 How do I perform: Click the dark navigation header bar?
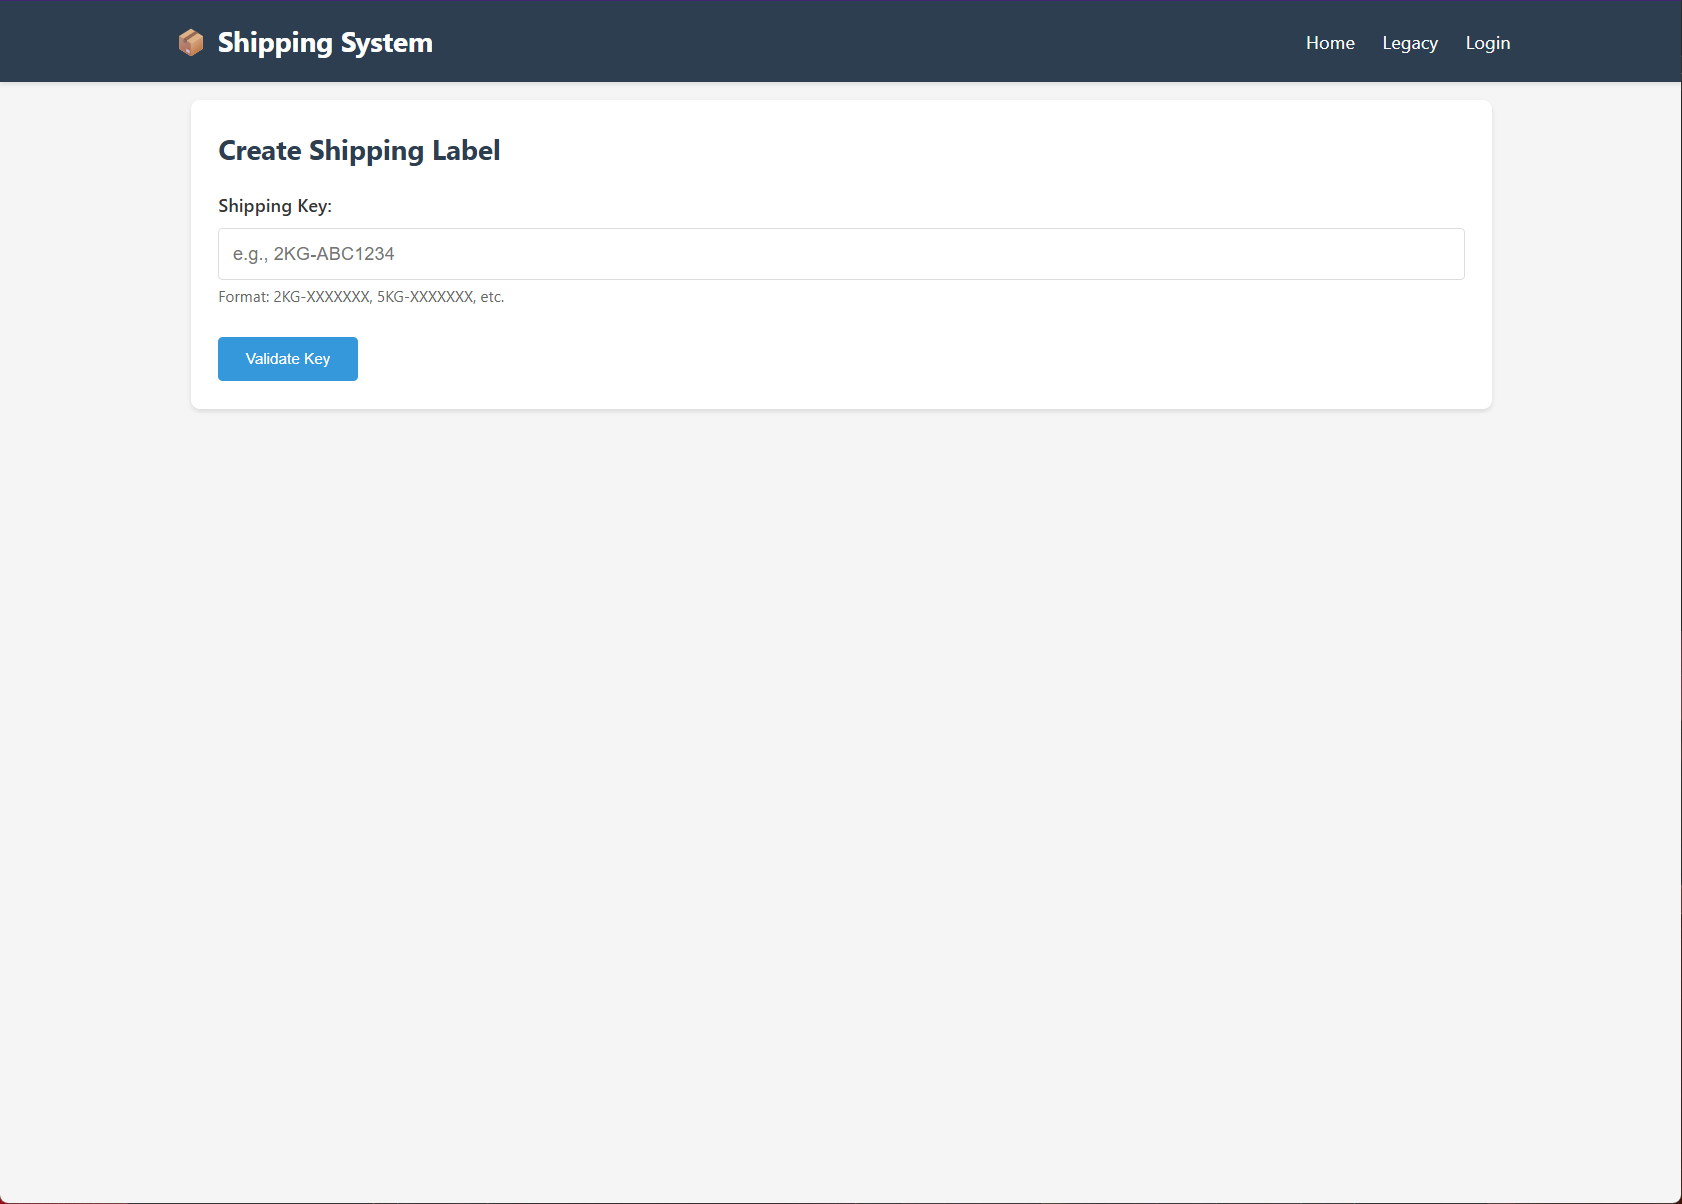pos(840,41)
